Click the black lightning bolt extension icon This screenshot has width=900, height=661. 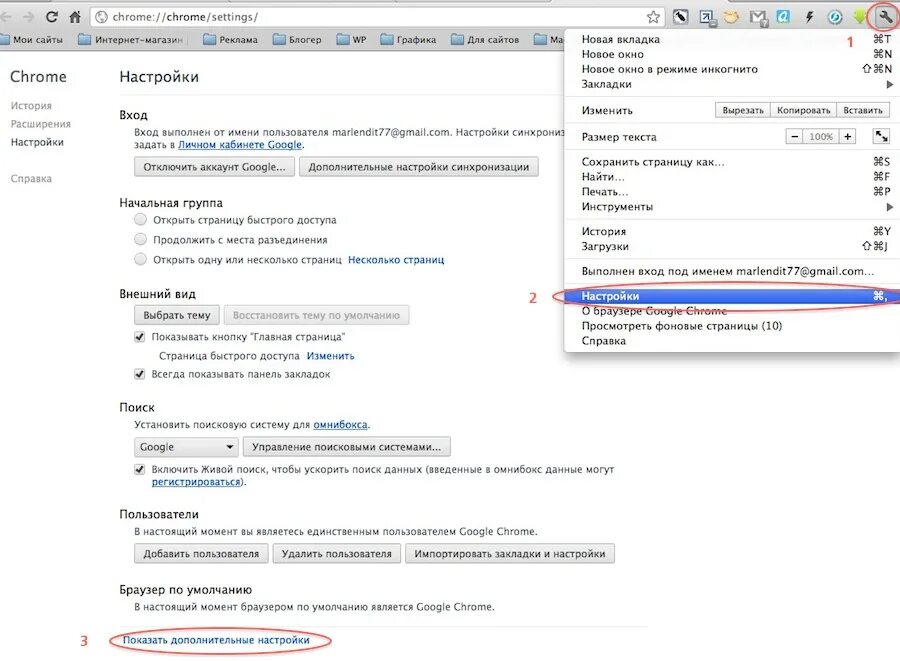pyautogui.click(x=809, y=17)
